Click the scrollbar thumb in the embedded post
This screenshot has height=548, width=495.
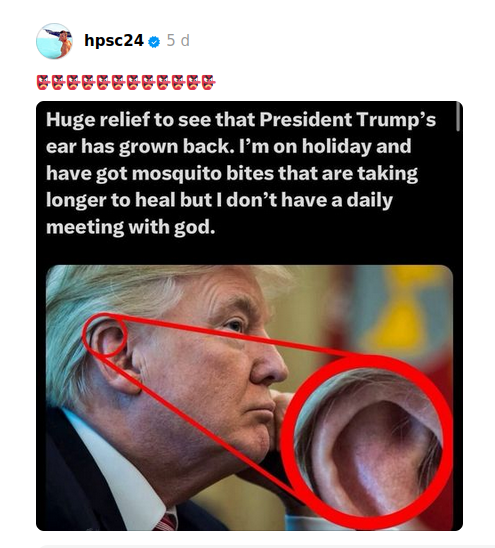[x=458, y=117]
